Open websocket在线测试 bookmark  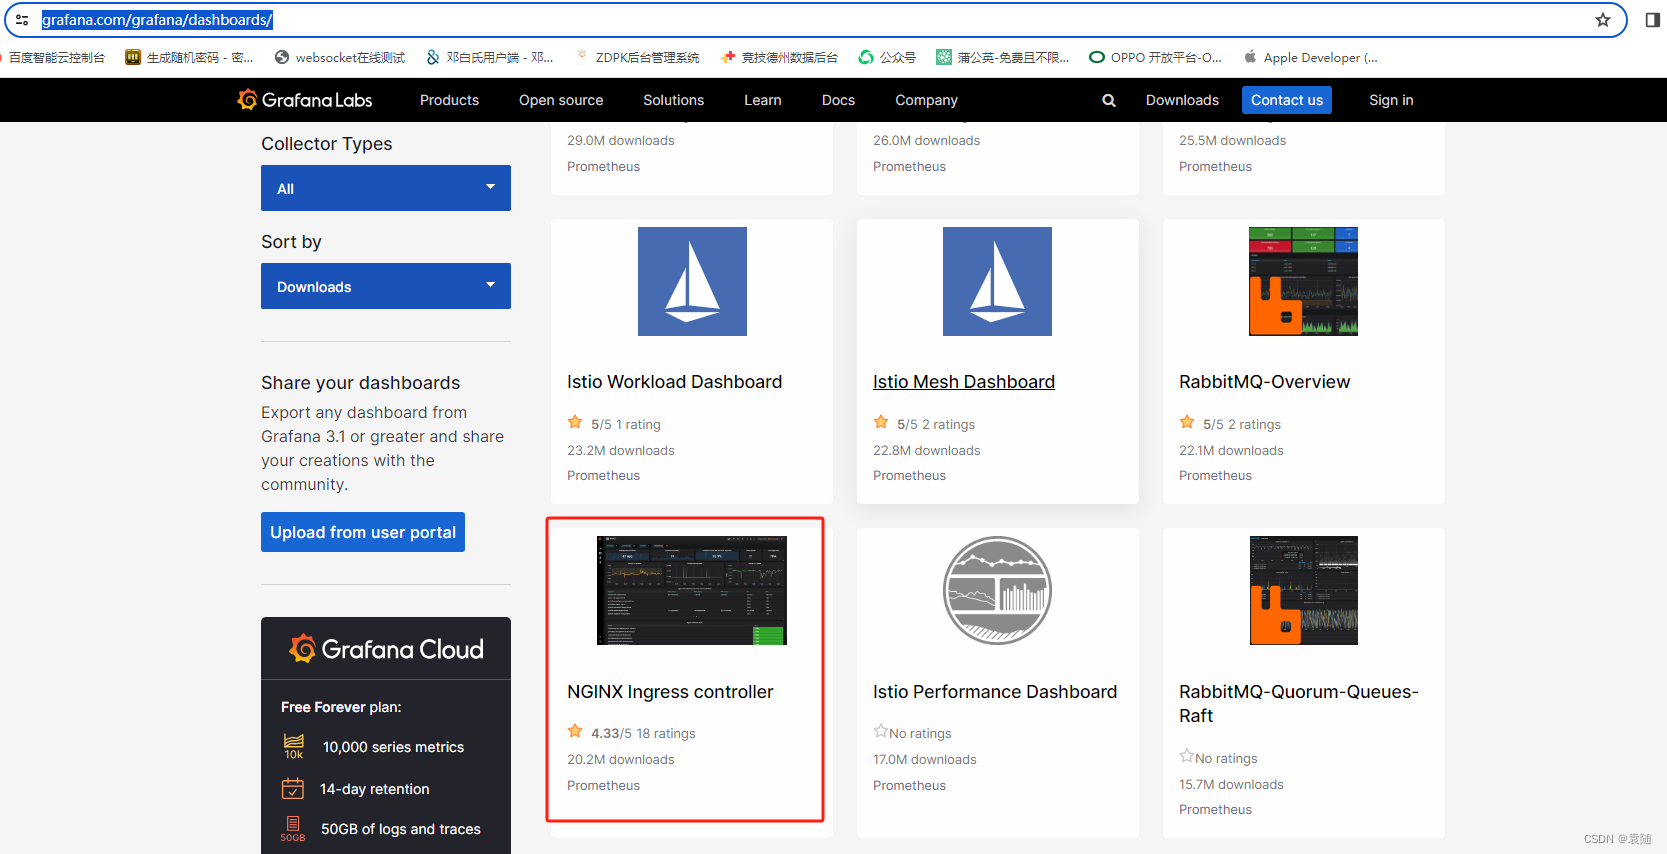point(340,57)
